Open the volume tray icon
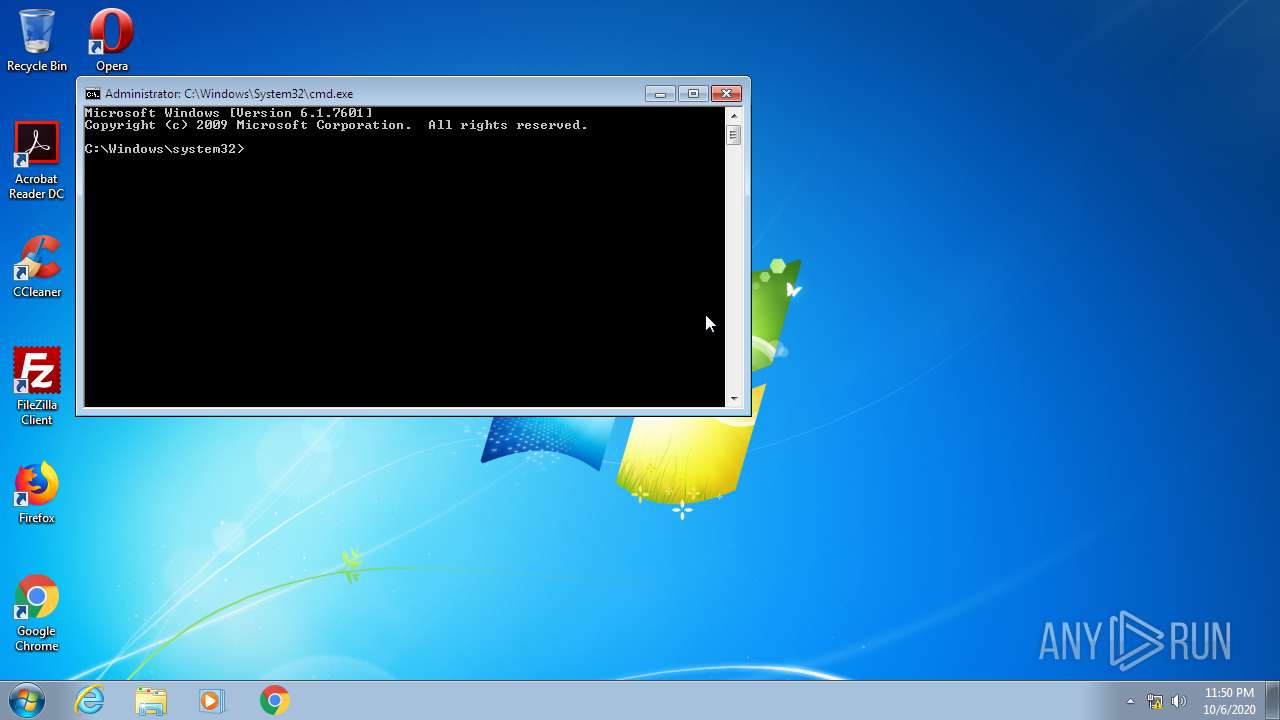Screen dimensions: 1280x720 [1179, 701]
